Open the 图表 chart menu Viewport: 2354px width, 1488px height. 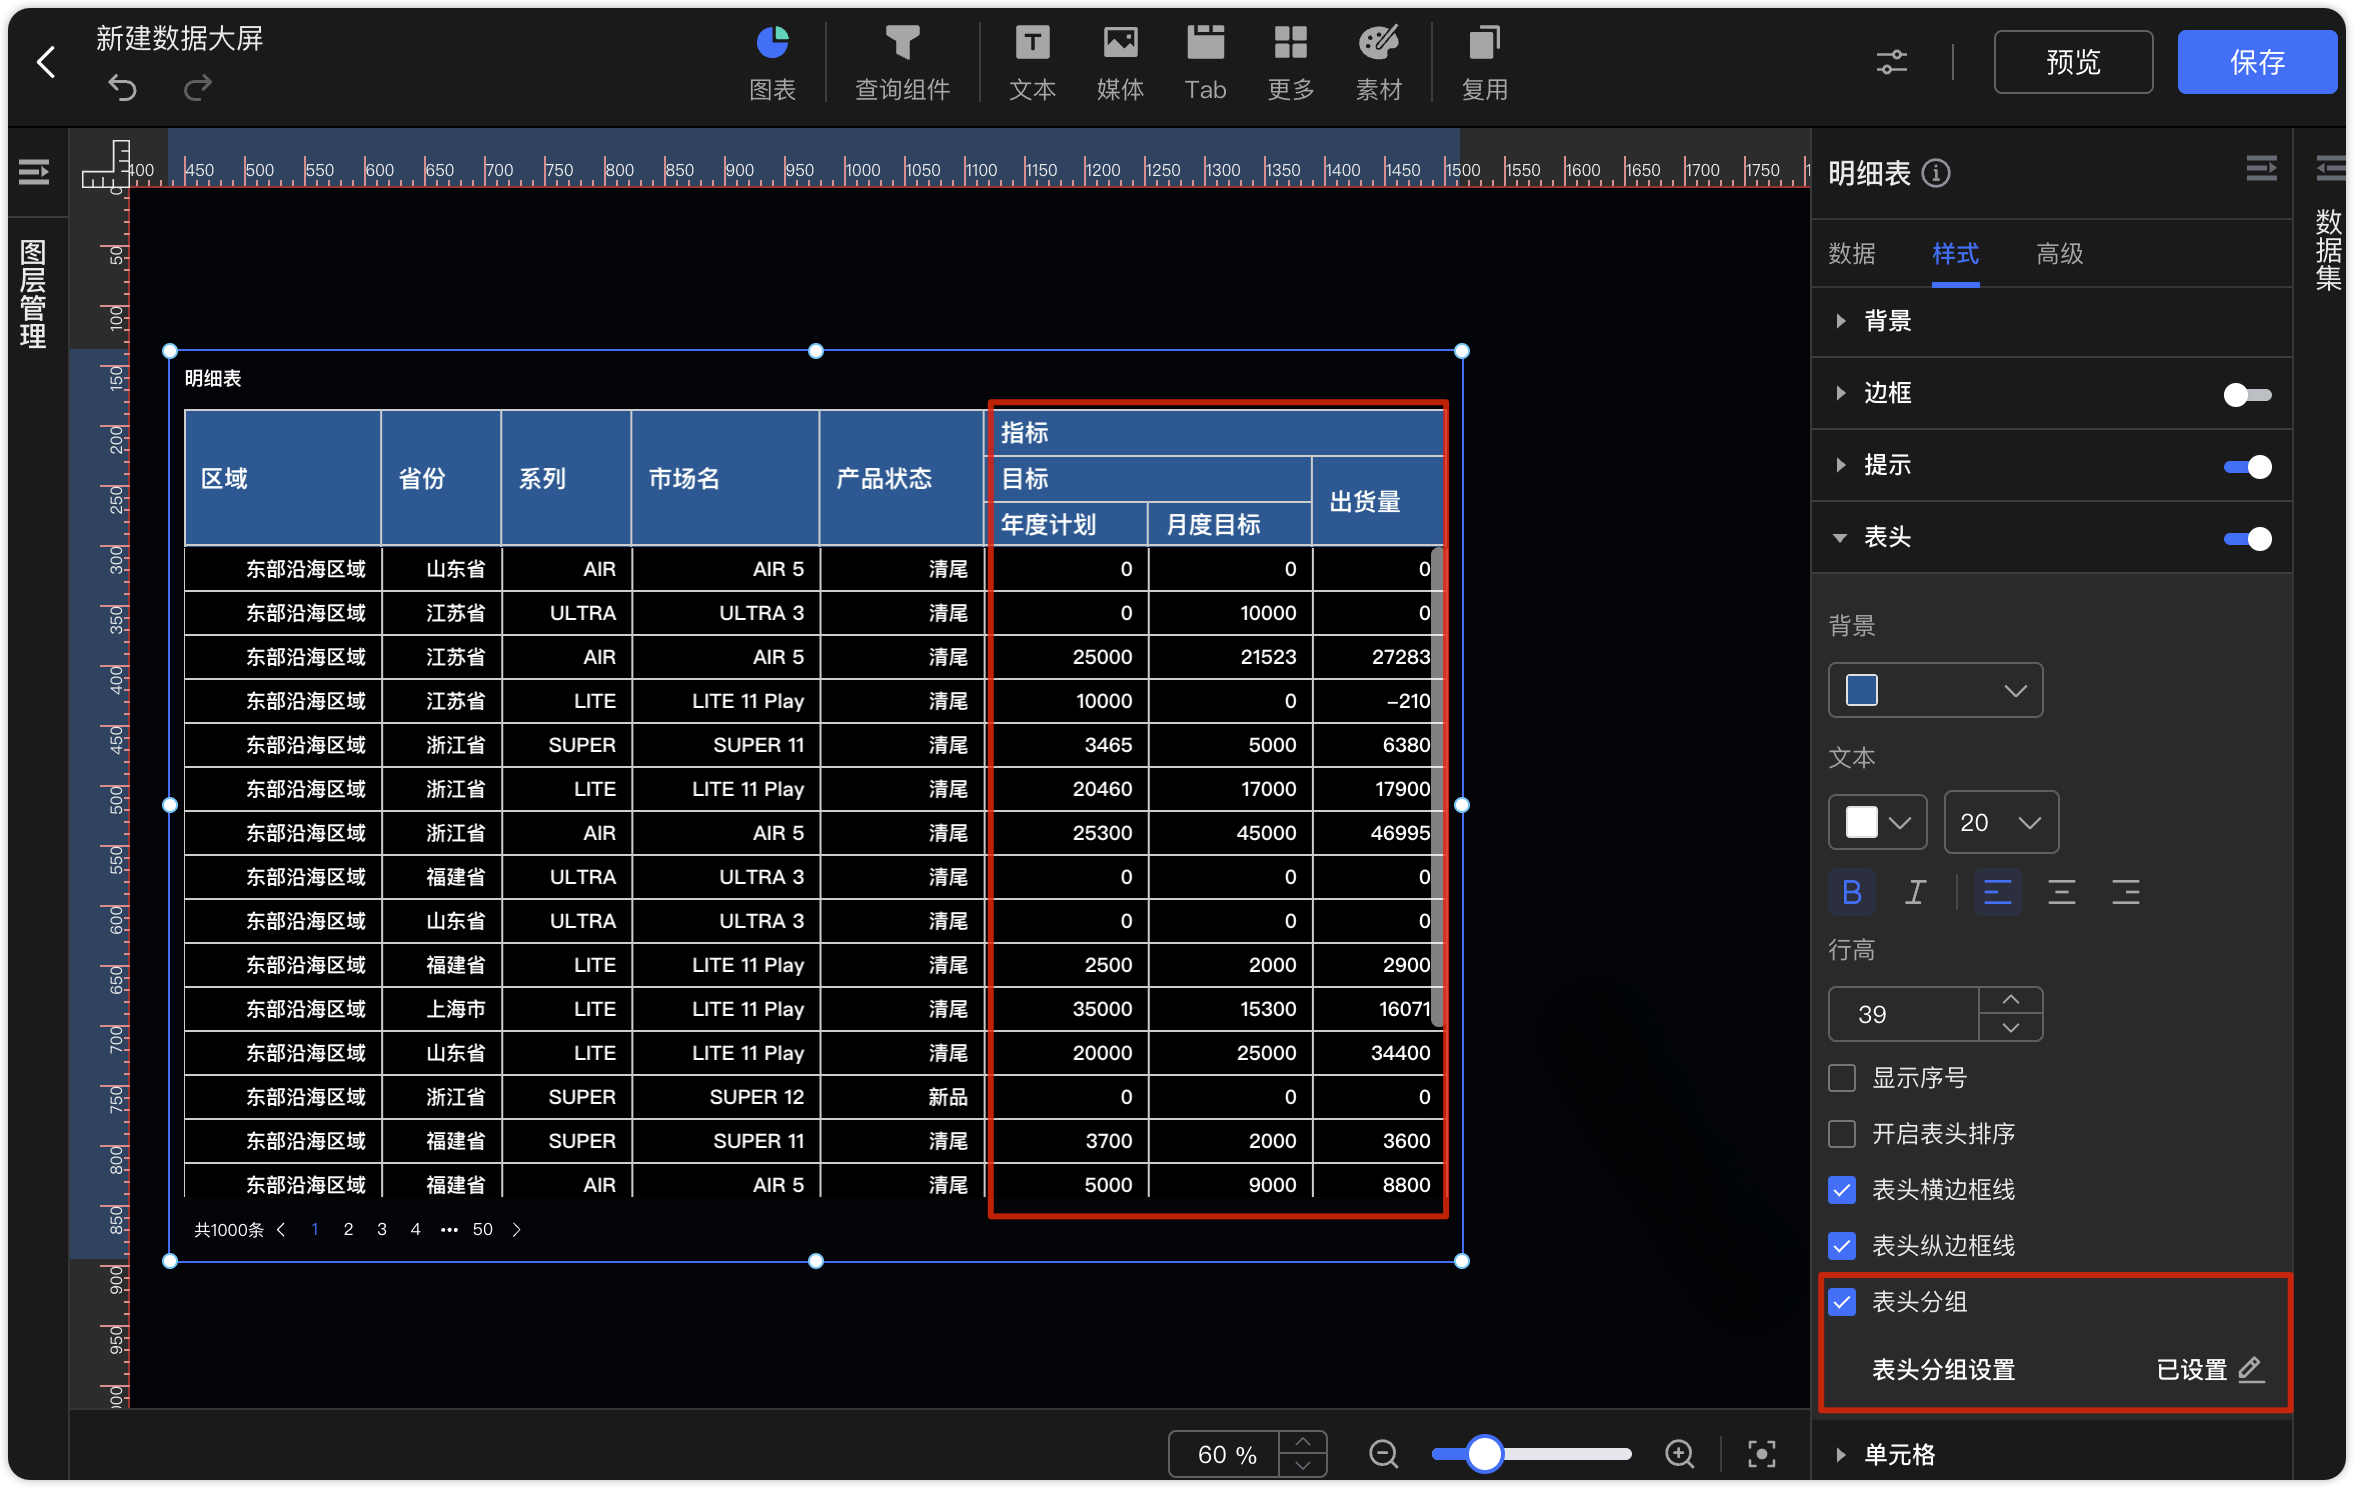click(x=772, y=64)
